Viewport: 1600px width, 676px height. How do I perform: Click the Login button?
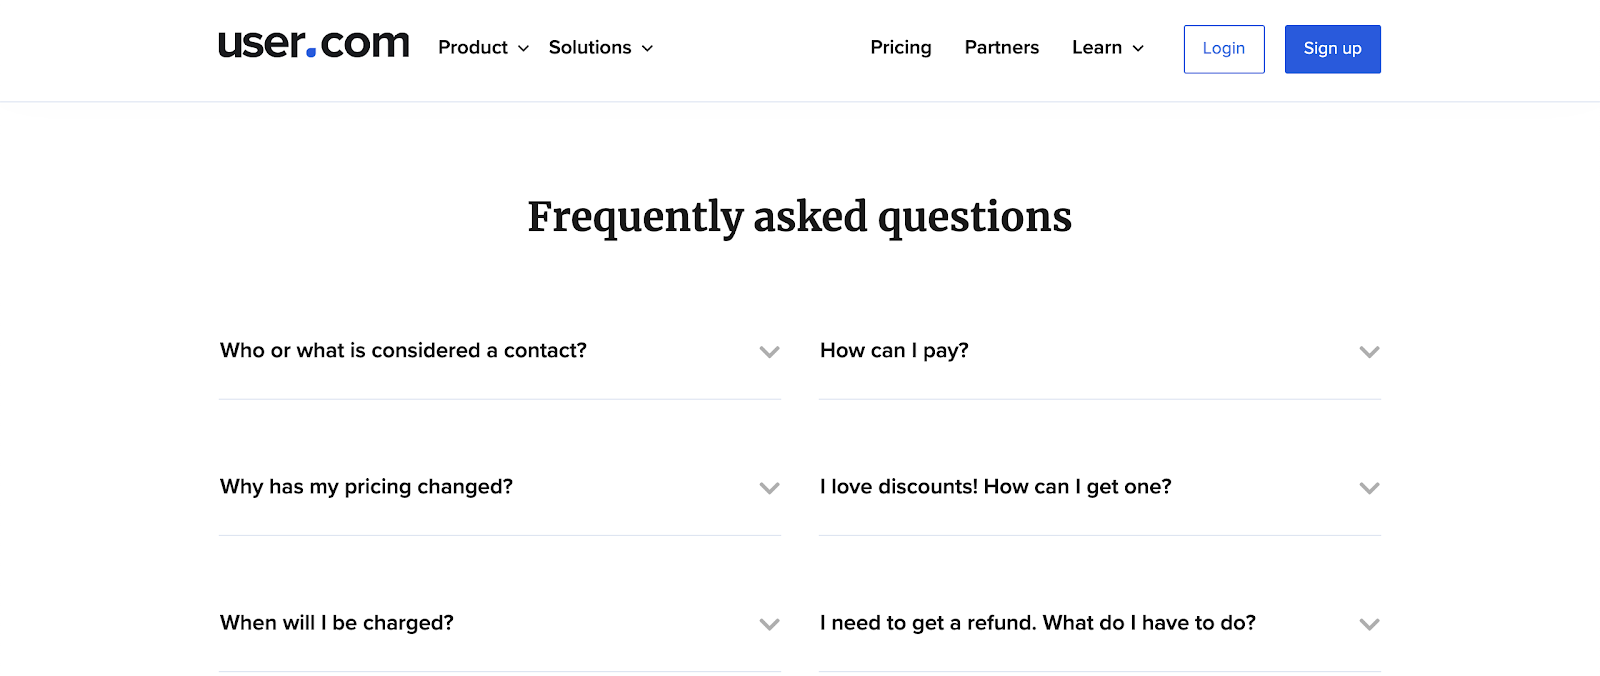pos(1223,48)
